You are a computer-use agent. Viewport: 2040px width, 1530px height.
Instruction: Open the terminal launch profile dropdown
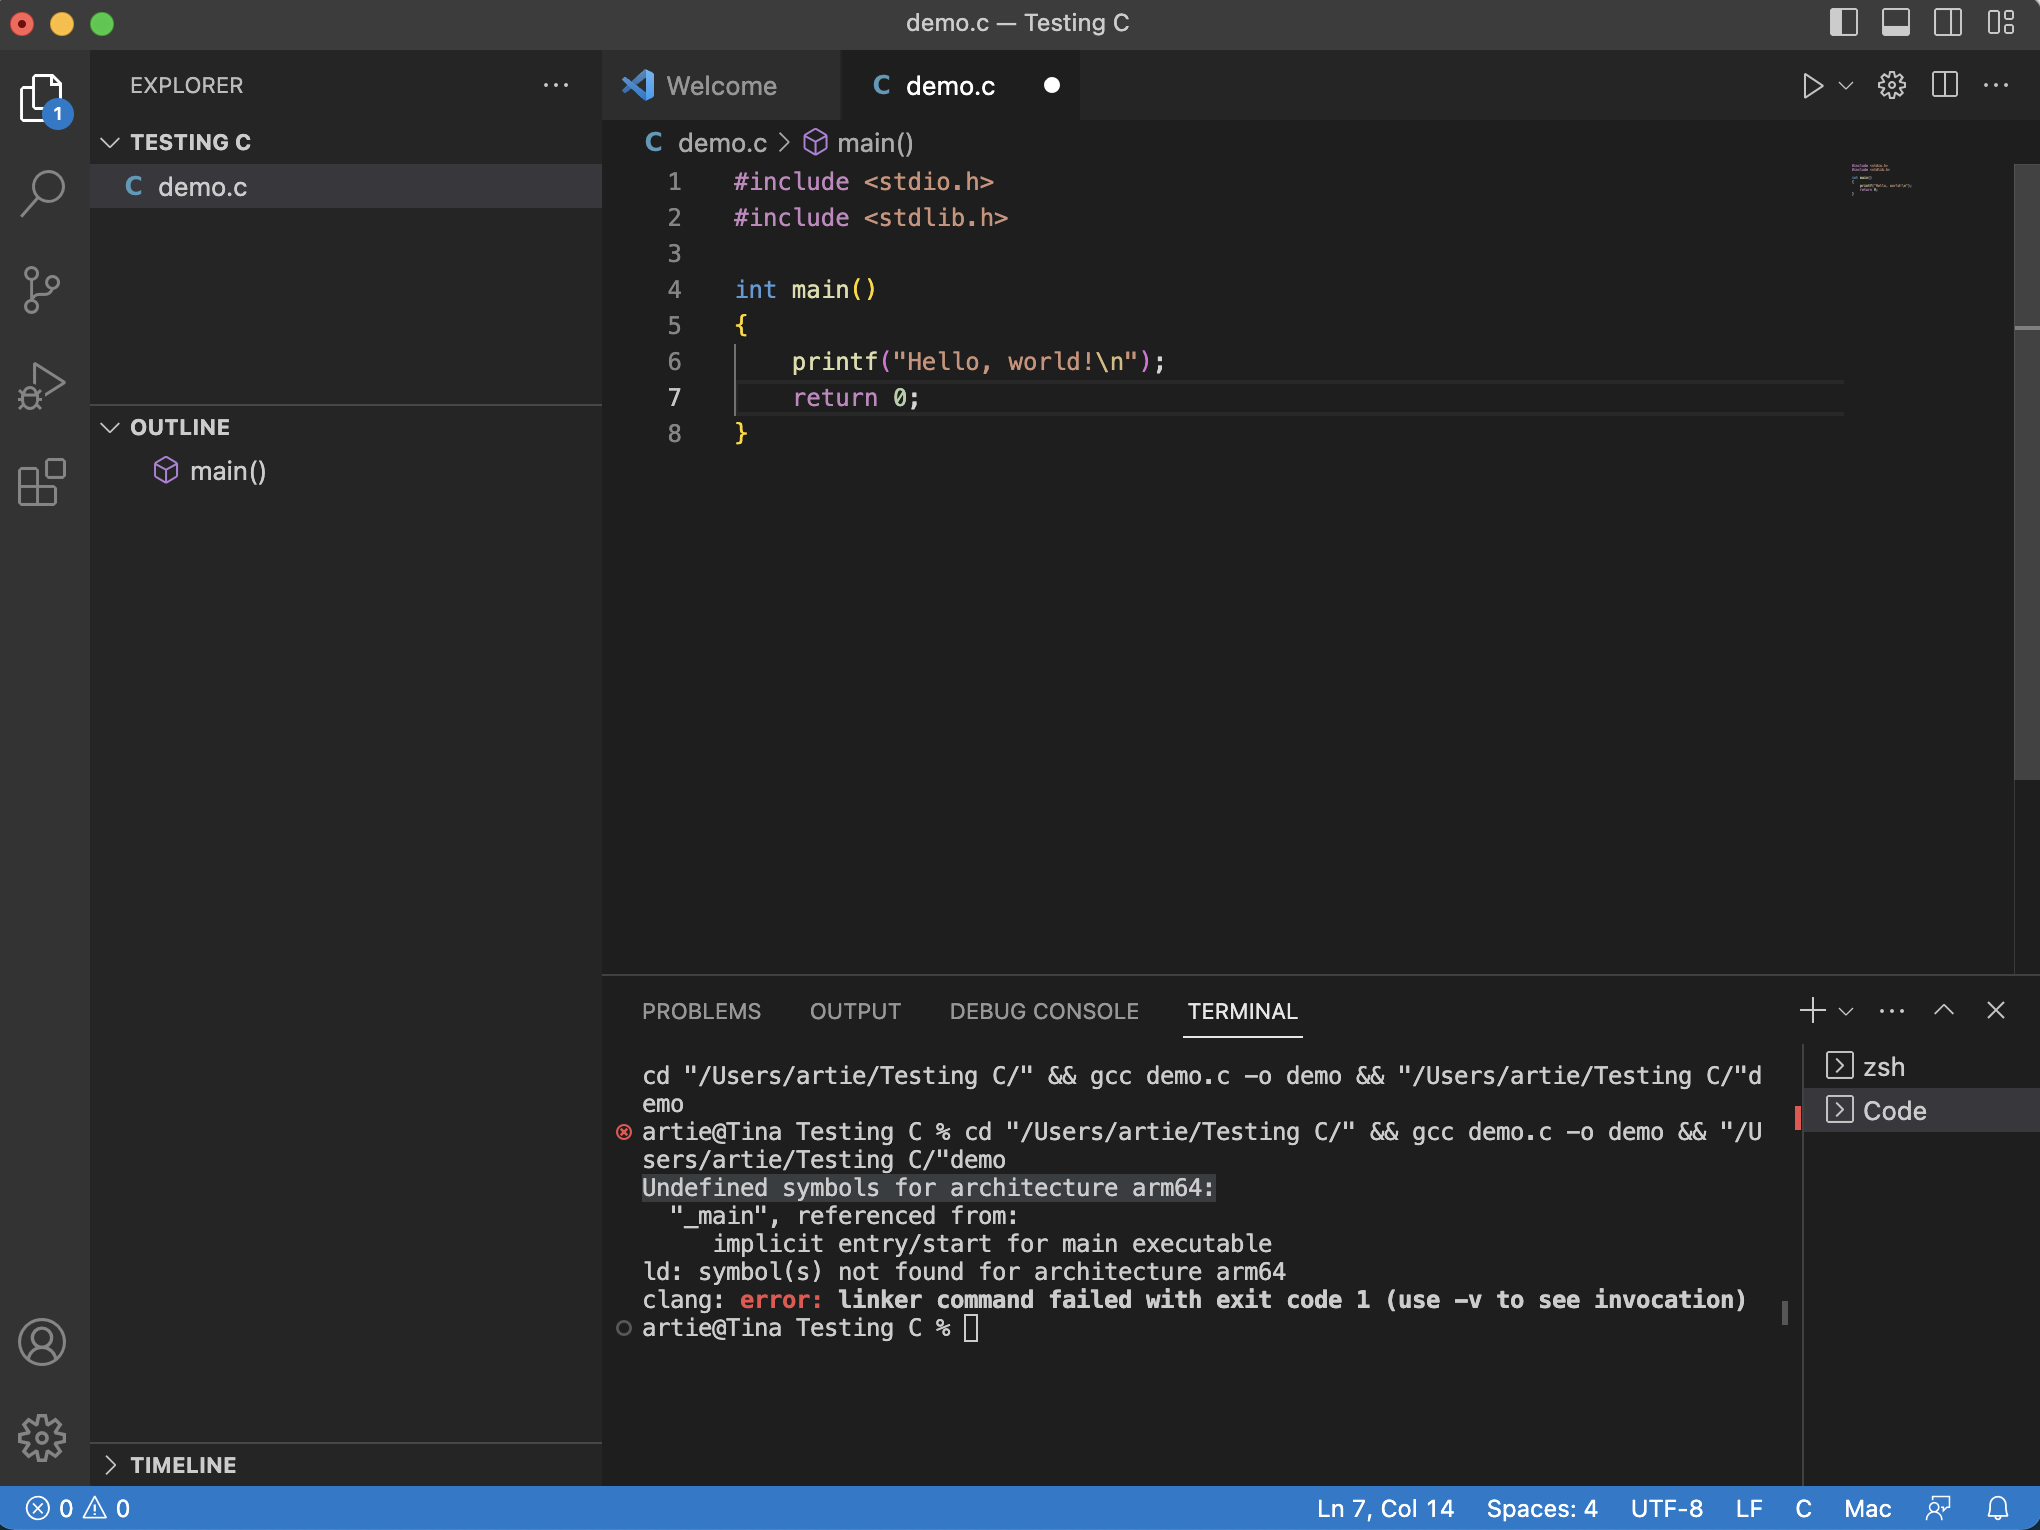click(1846, 1011)
